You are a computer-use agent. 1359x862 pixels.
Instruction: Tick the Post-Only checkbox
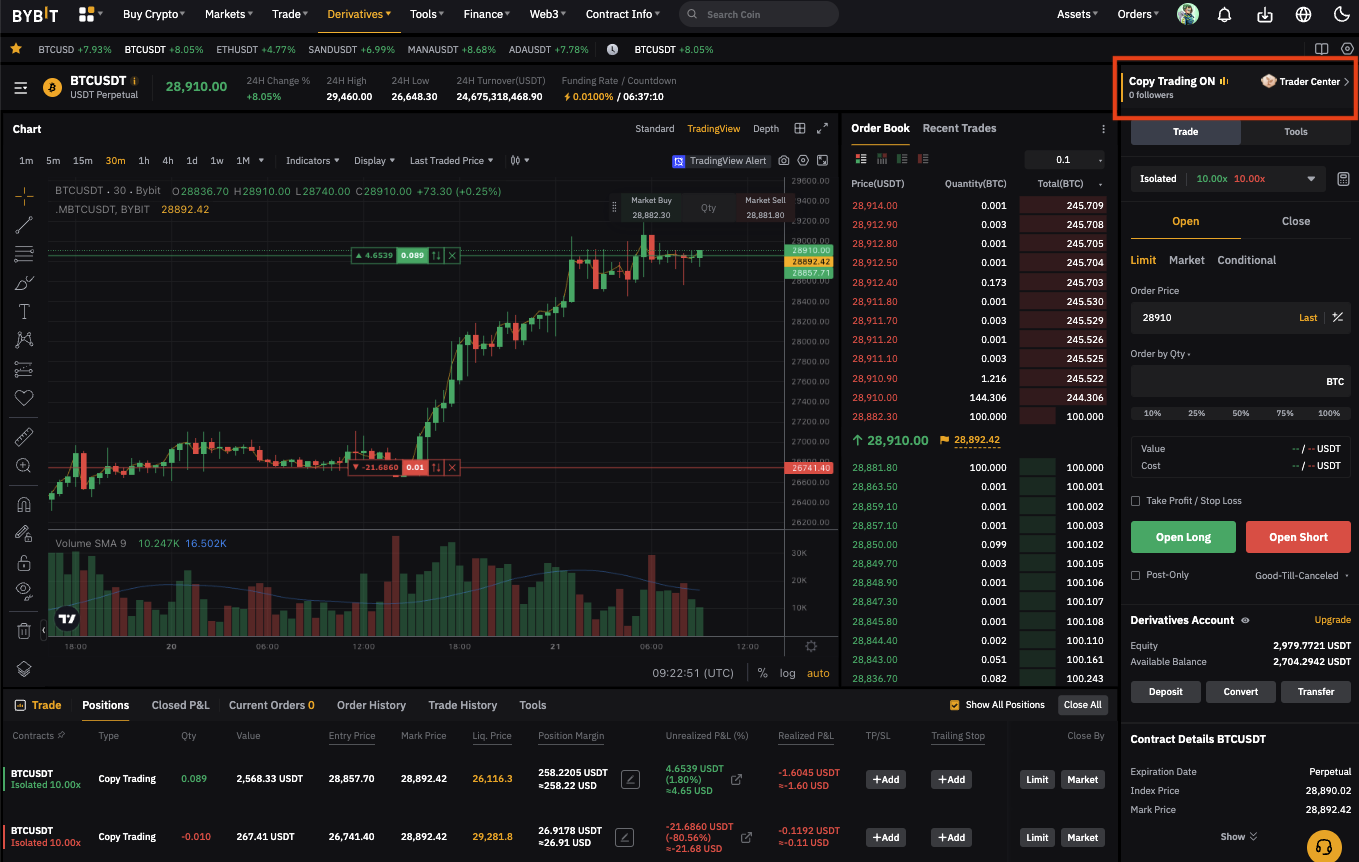coord(1135,575)
